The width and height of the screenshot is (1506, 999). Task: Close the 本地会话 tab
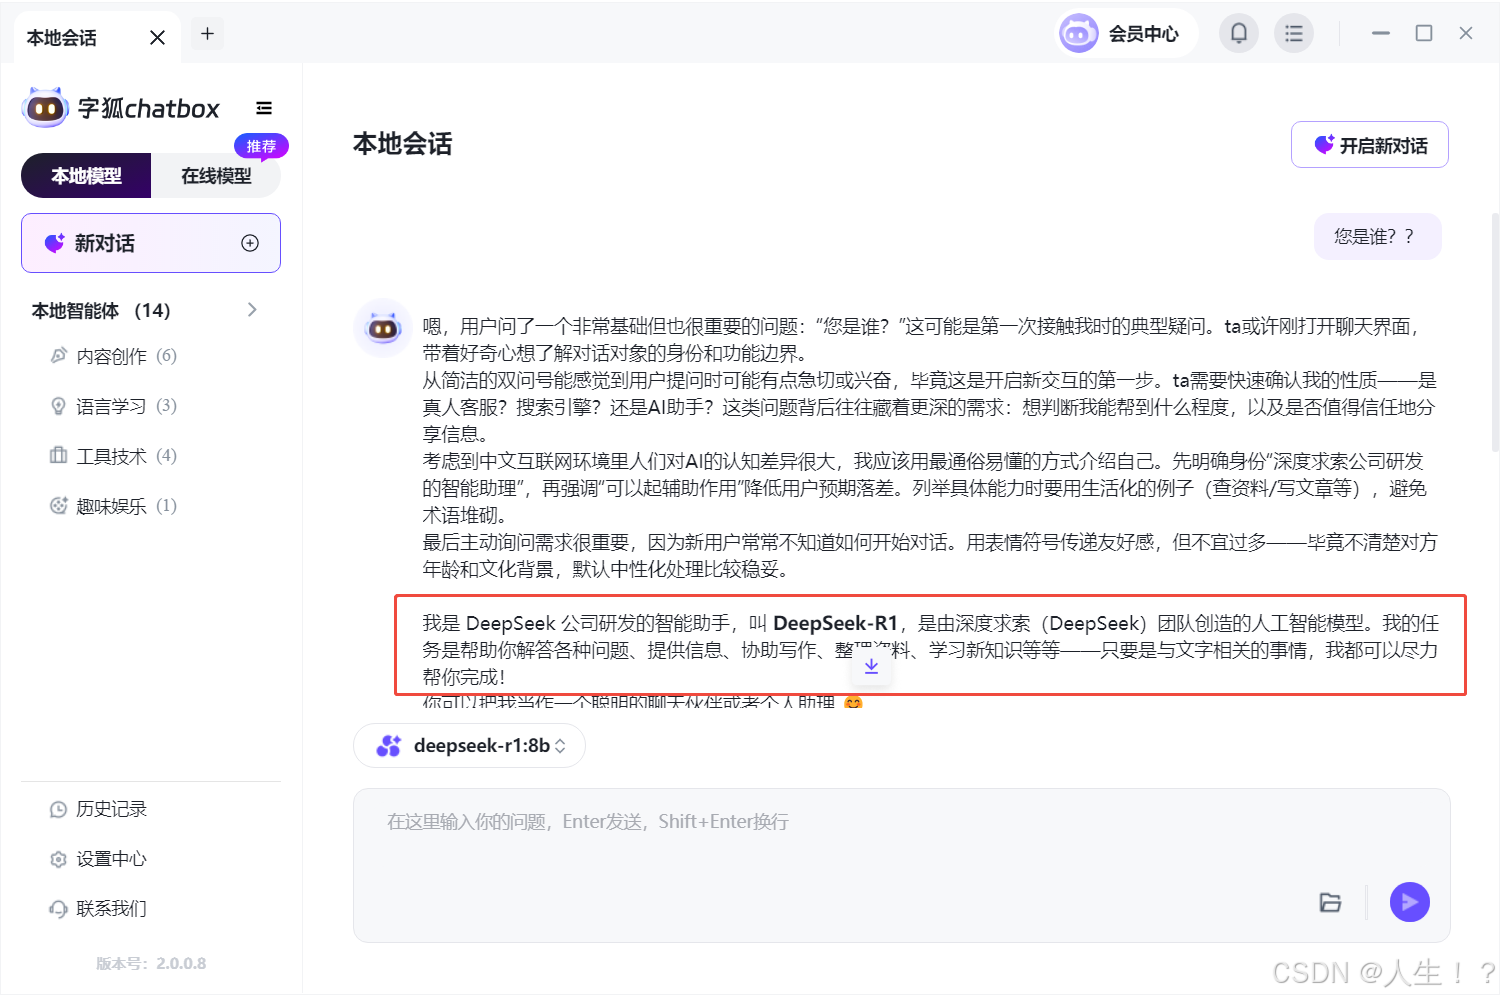click(x=157, y=38)
